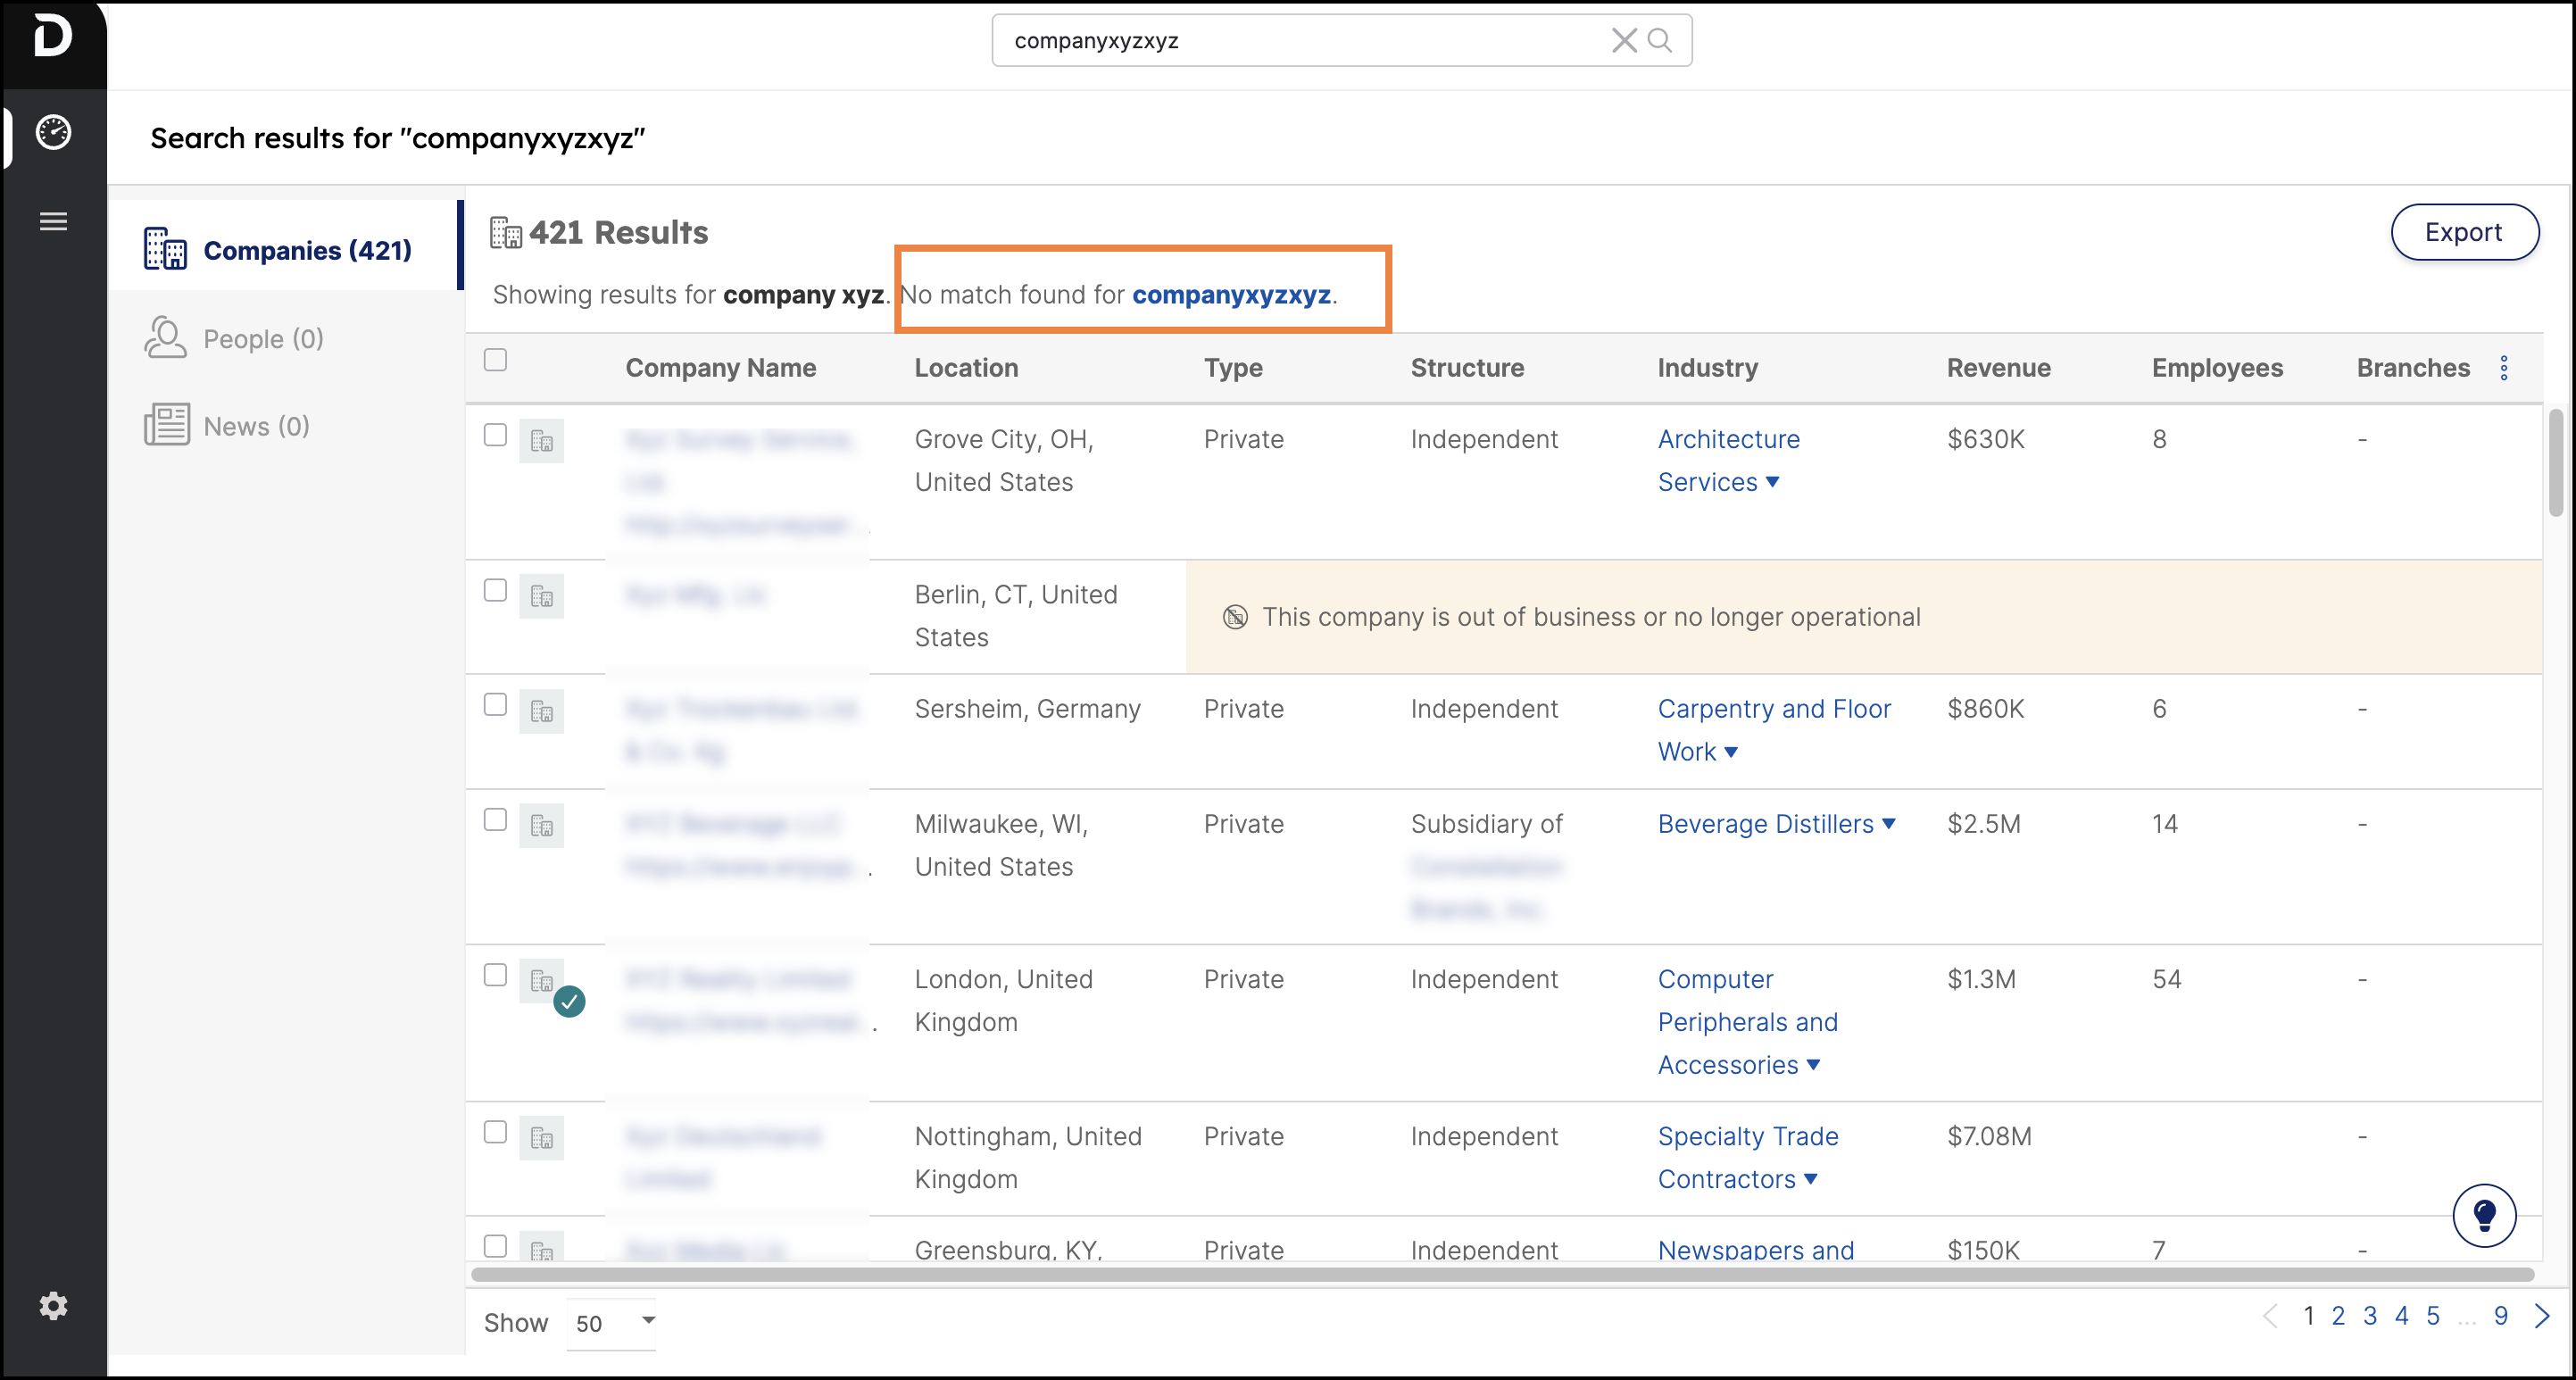Screen dimensions: 2576x1380
Task: Click the horizontal table scrollbar
Action: [1502, 1275]
